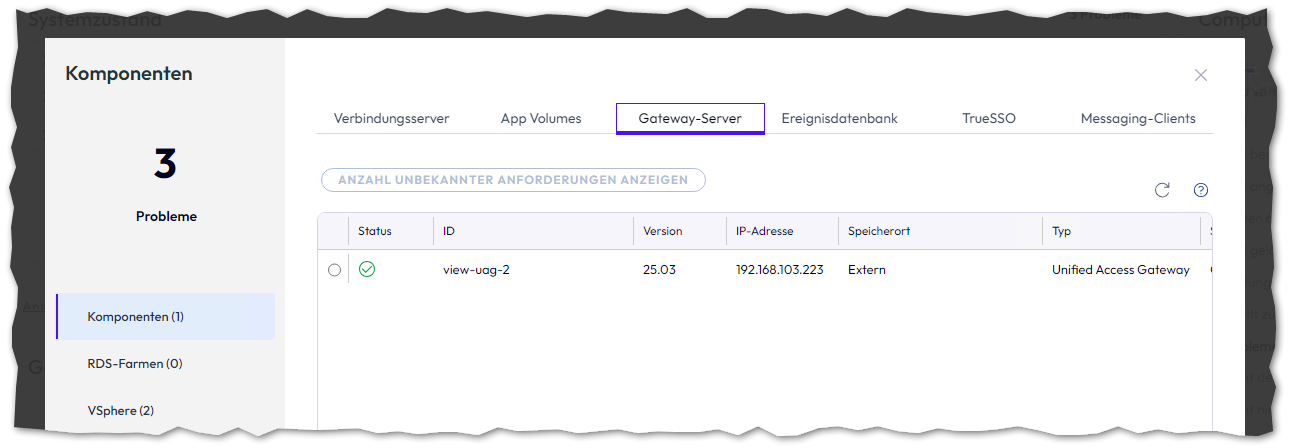Sort by the IP-Adresse column header
The height and width of the screenshot is (448, 1289).
click(764, 231)
